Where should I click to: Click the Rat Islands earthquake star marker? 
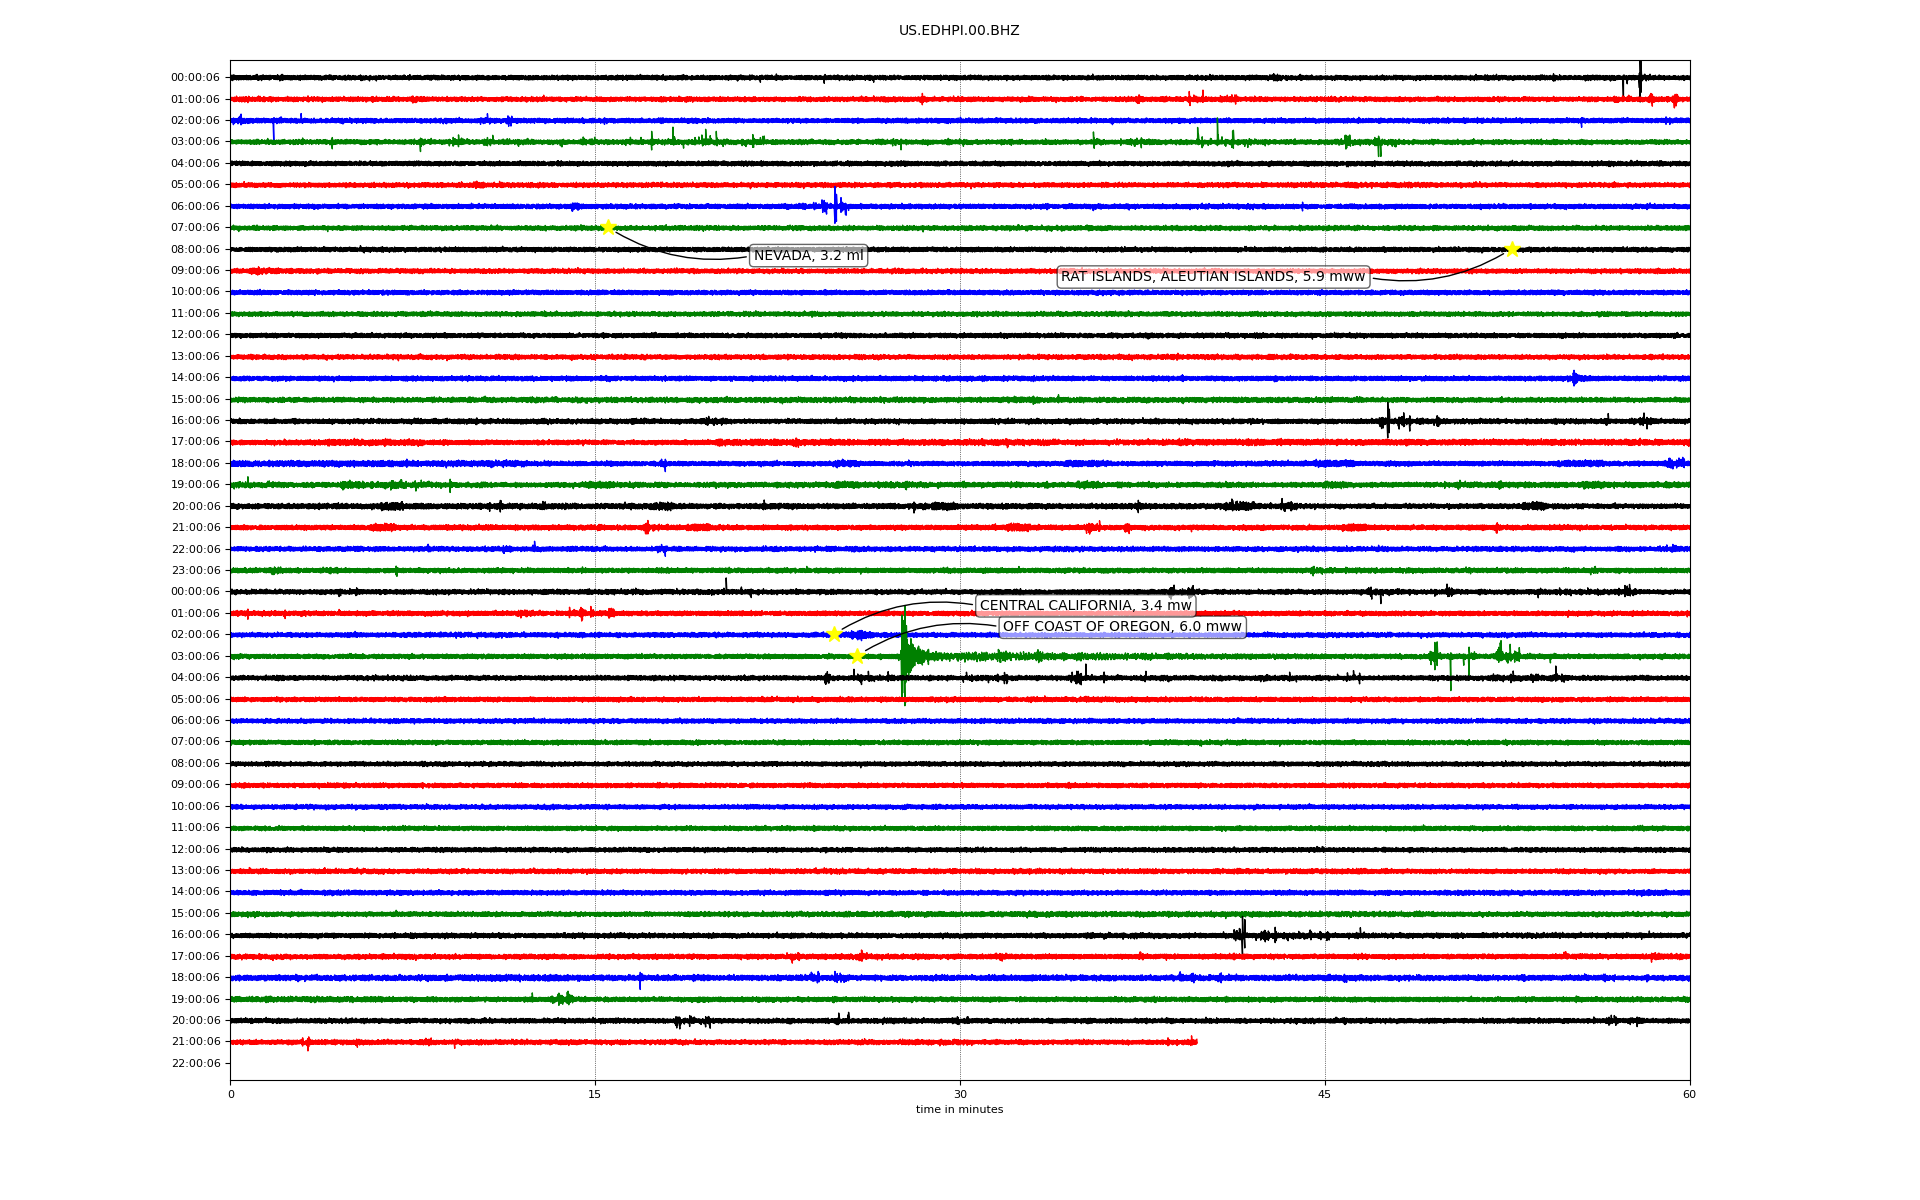1512,249
